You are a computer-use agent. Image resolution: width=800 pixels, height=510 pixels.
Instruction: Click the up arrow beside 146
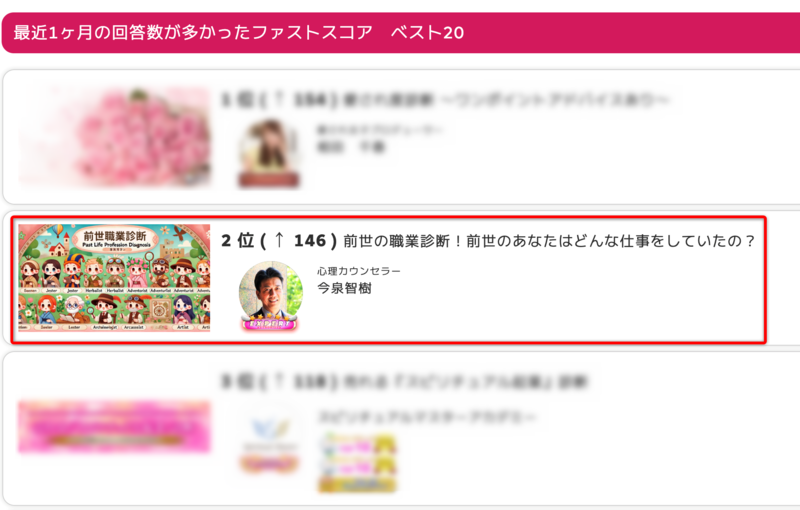pyautogui.click(x=279, y=240)
